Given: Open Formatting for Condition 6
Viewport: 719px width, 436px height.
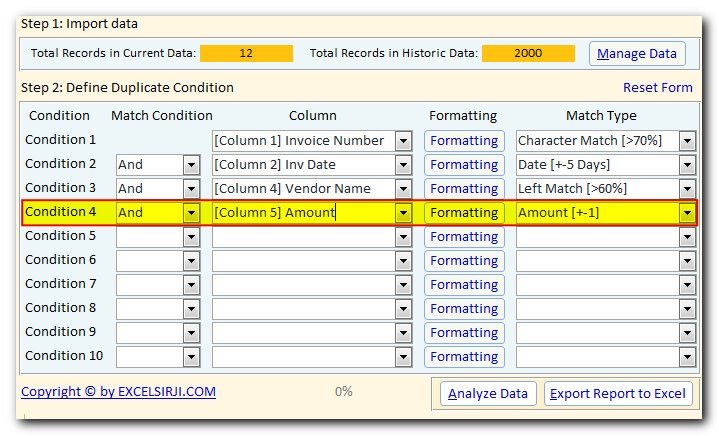Looking at the screenshot, I should pos(464,260).
